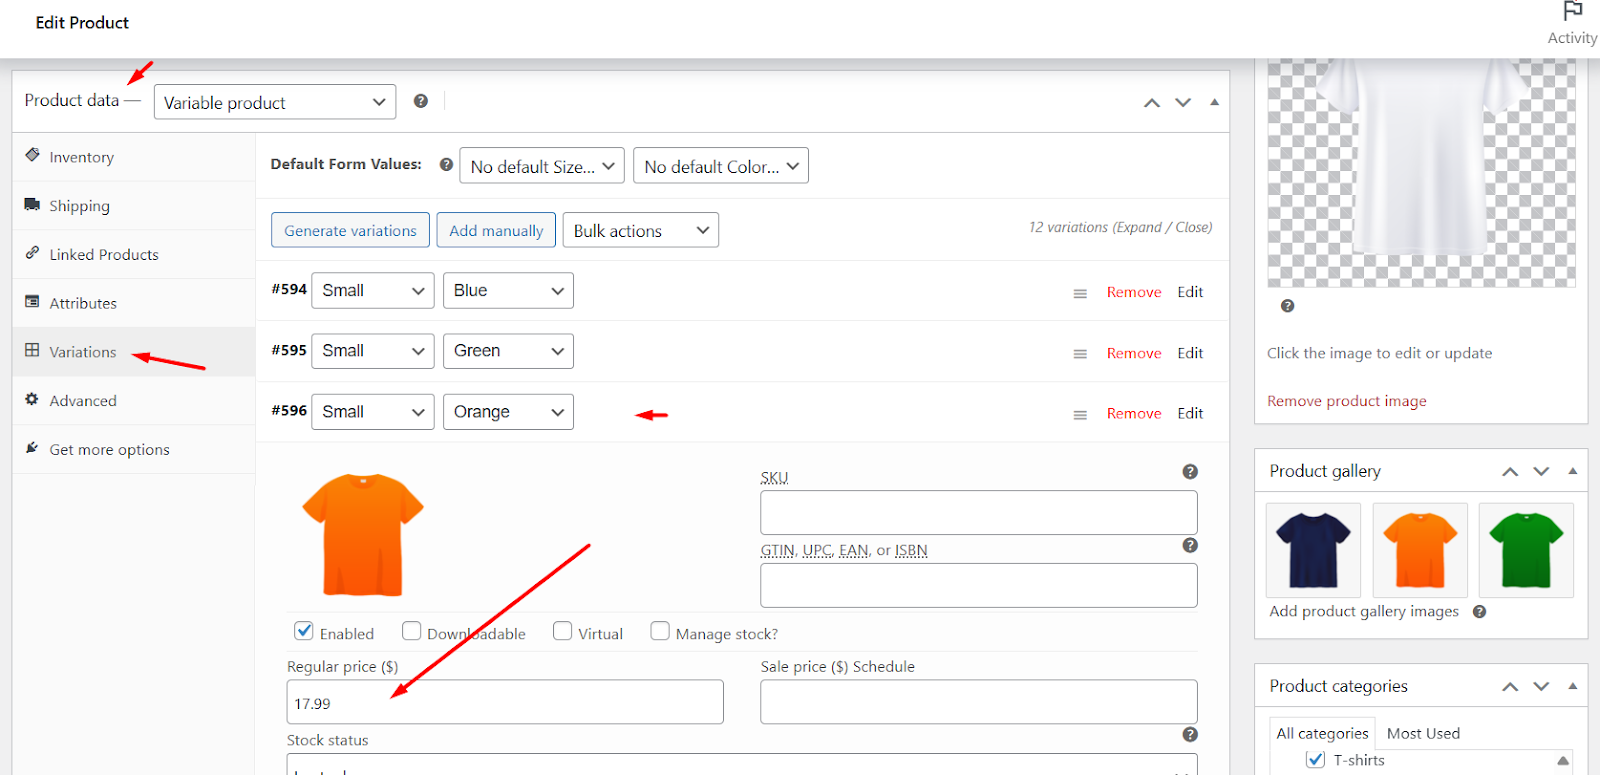Click the Sale price input field
The image size is (1600, 775).
979,702
